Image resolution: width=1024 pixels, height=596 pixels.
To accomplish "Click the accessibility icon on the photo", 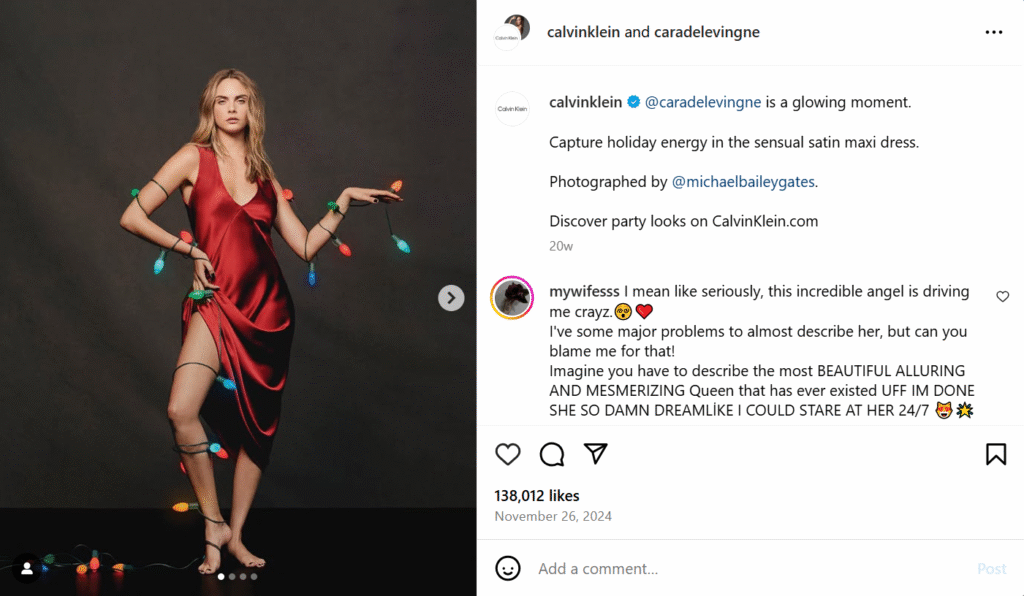I will click(25, 568).
